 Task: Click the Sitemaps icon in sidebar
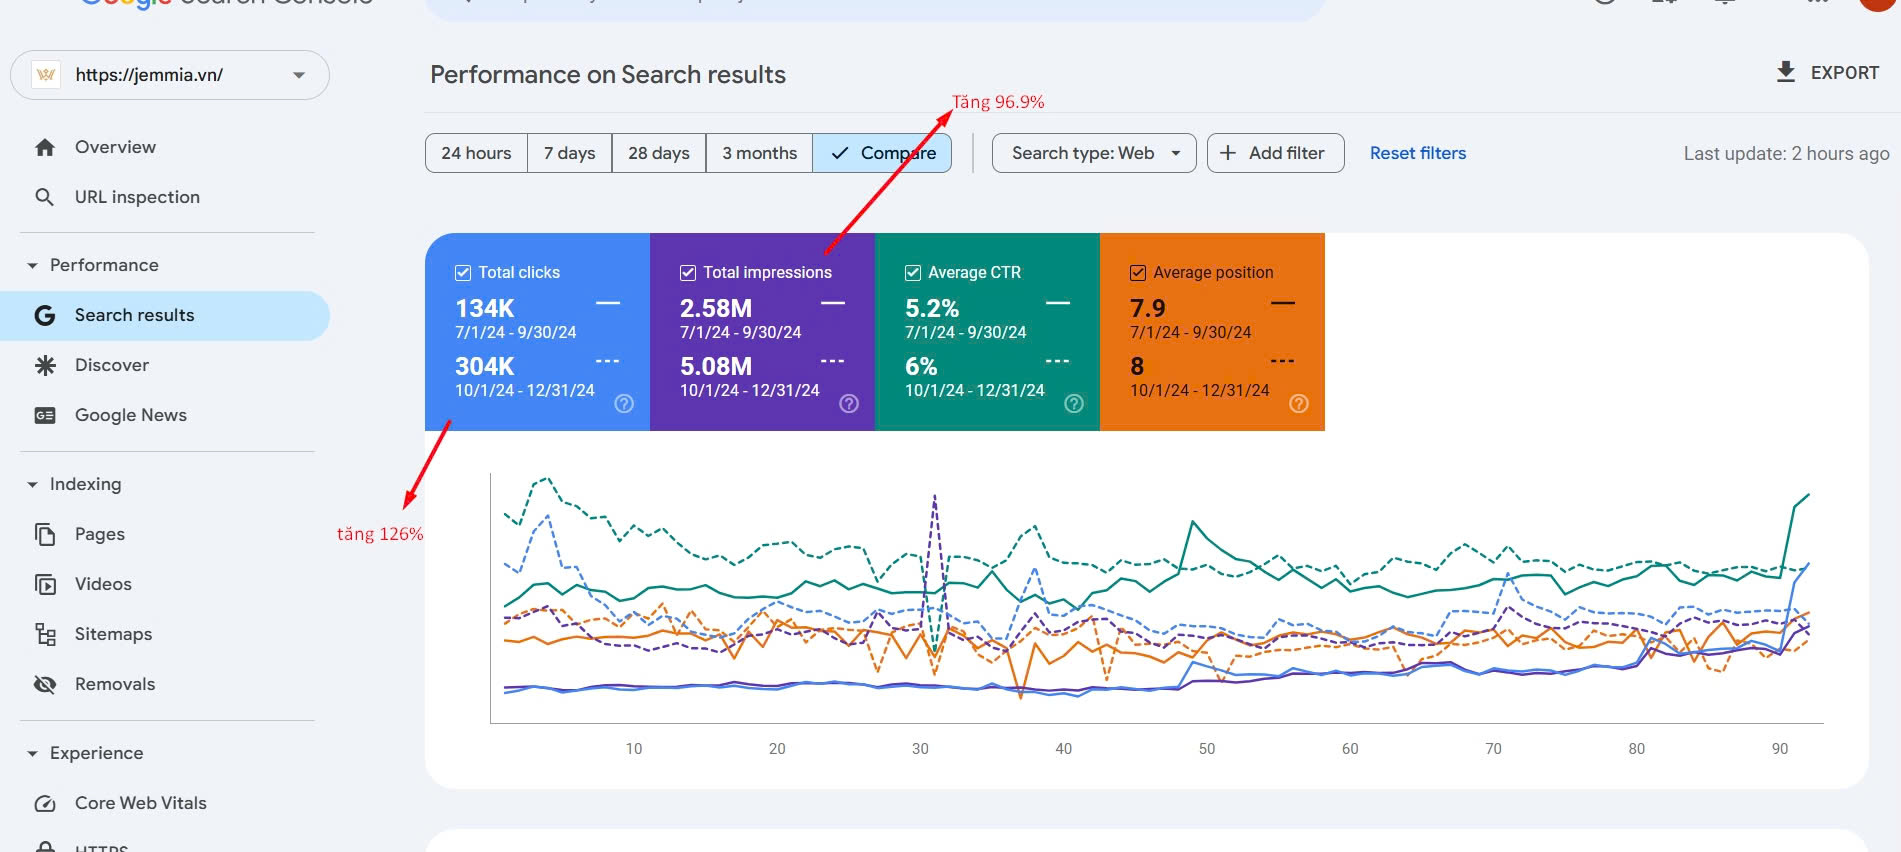pyautogui.click(x=45, y=635)
